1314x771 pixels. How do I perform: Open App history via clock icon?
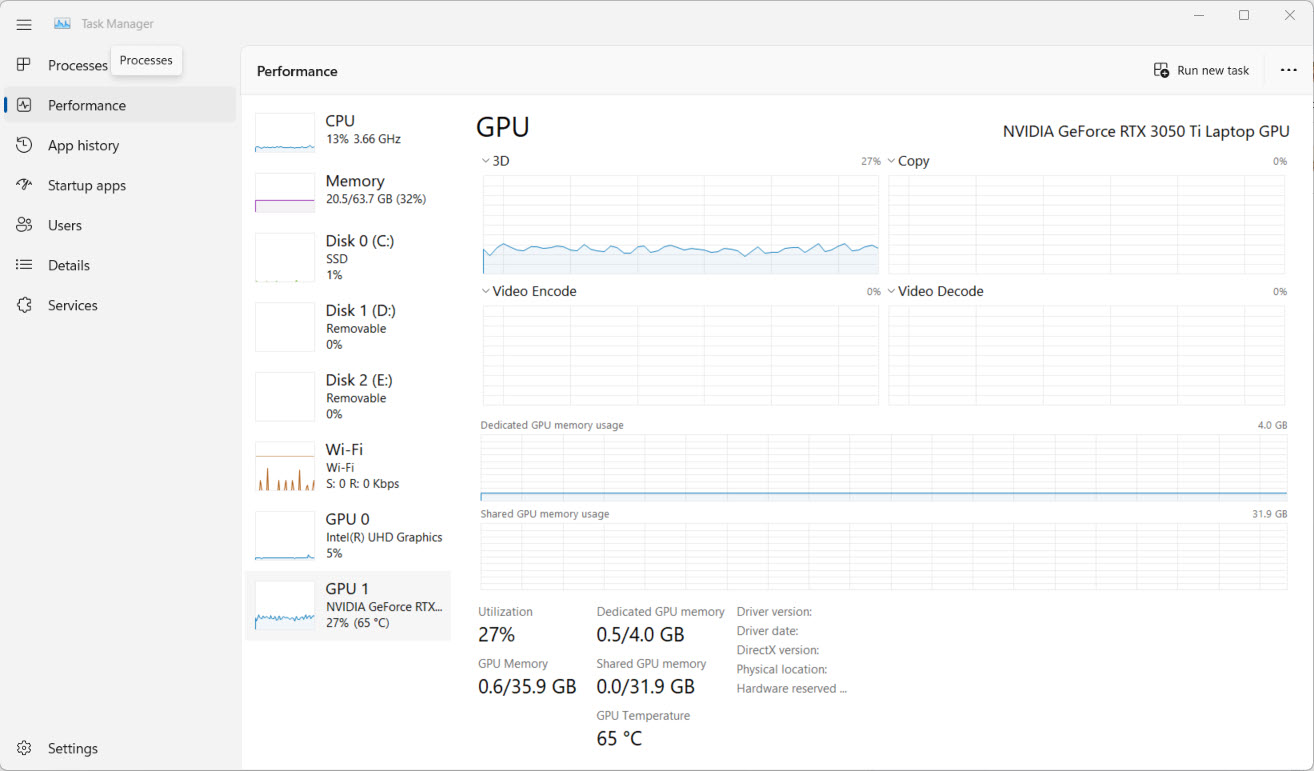[x=24, y=145]
